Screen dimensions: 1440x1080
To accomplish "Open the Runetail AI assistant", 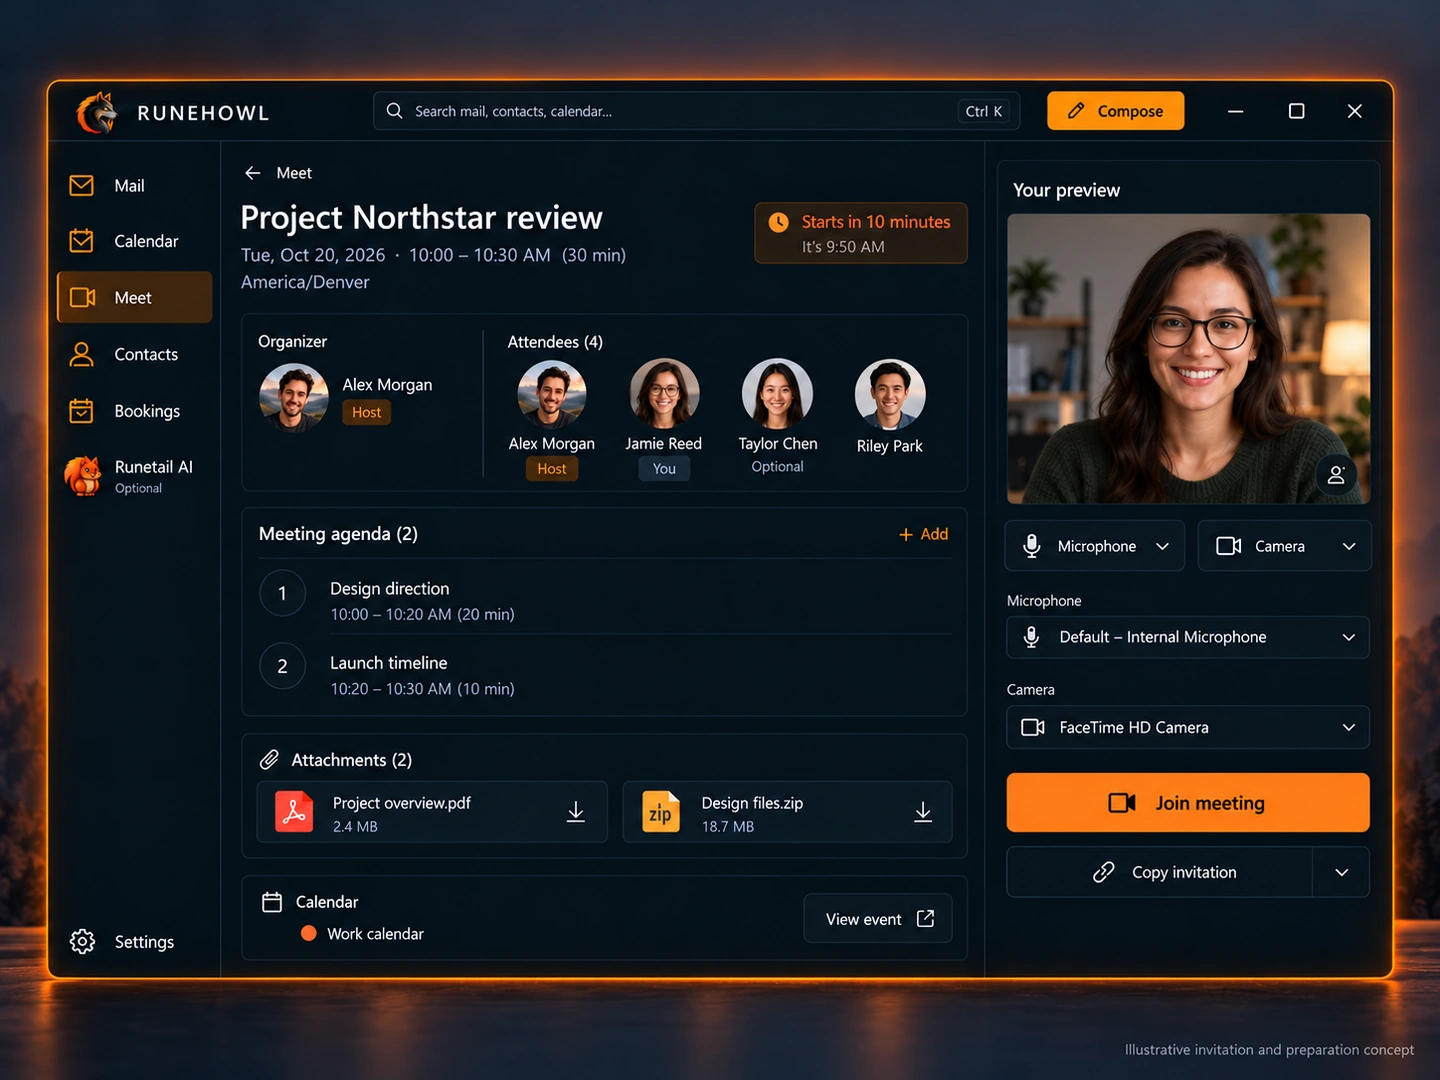I will point(135,476).
